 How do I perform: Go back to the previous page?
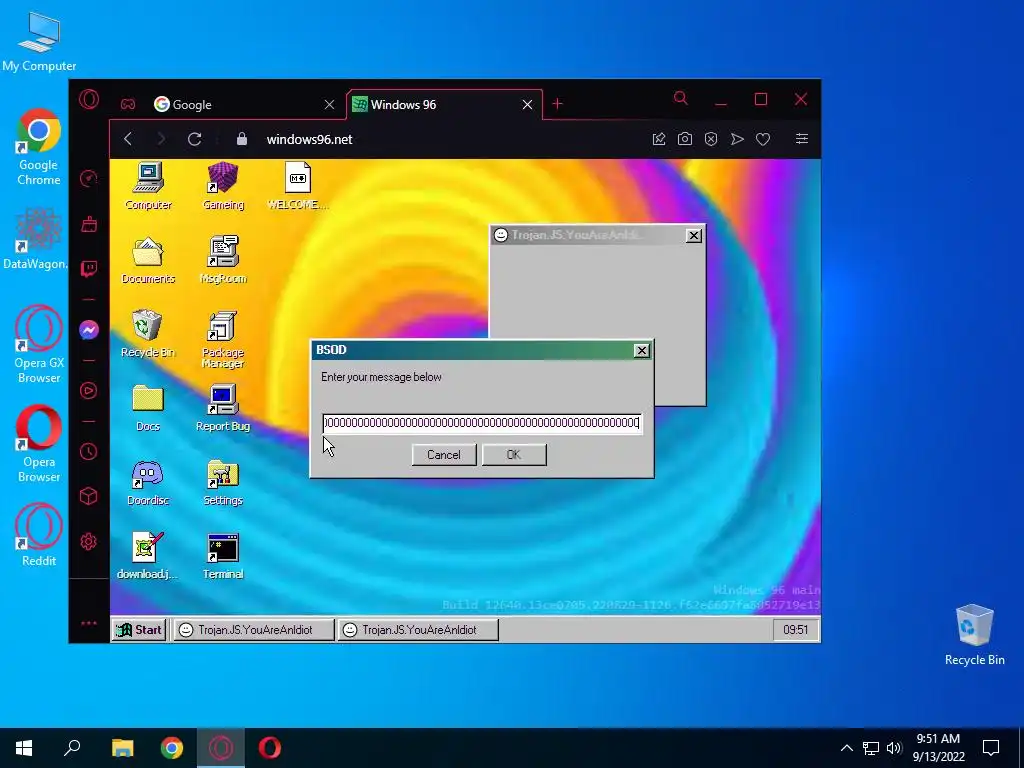click(x=128, y=139)
